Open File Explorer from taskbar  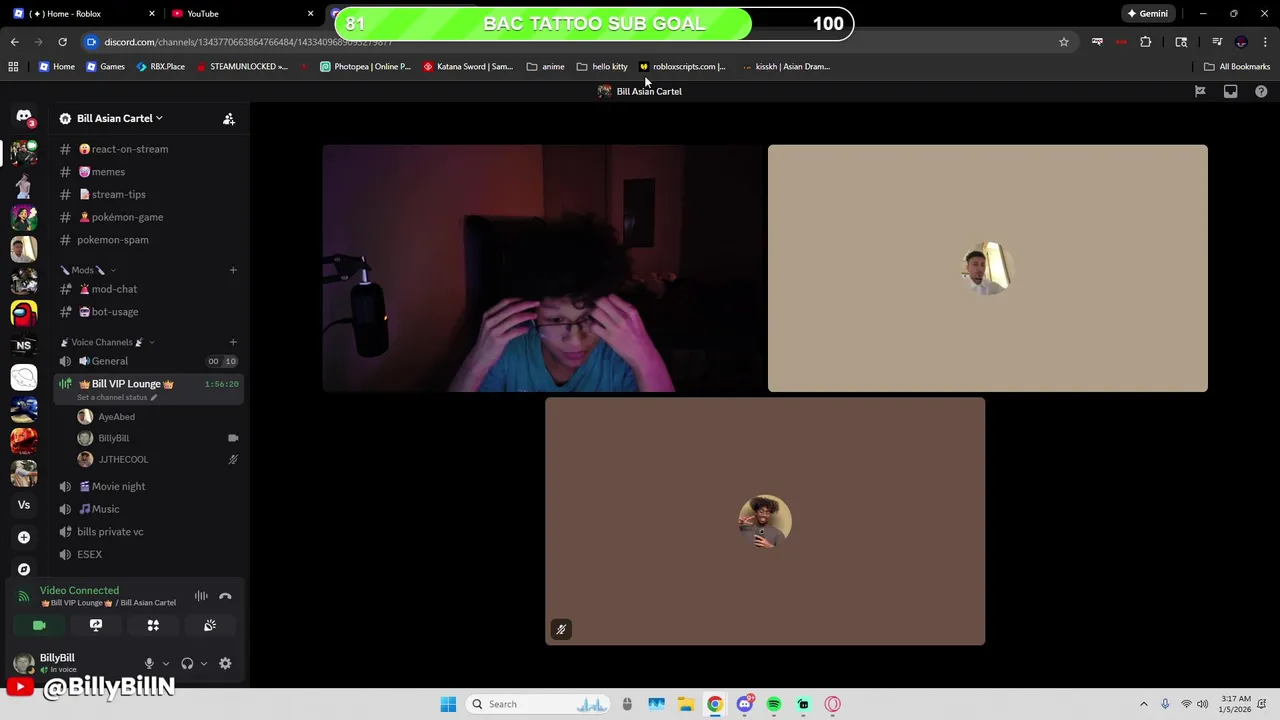pos(685,704)
